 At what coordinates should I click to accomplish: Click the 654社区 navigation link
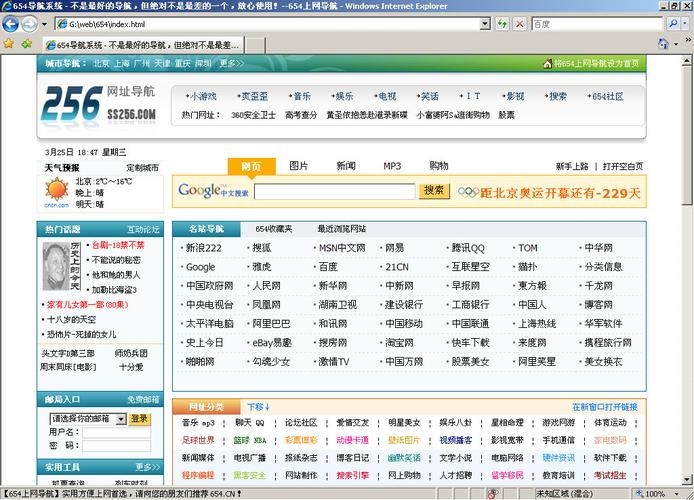(x=607, y=96)
